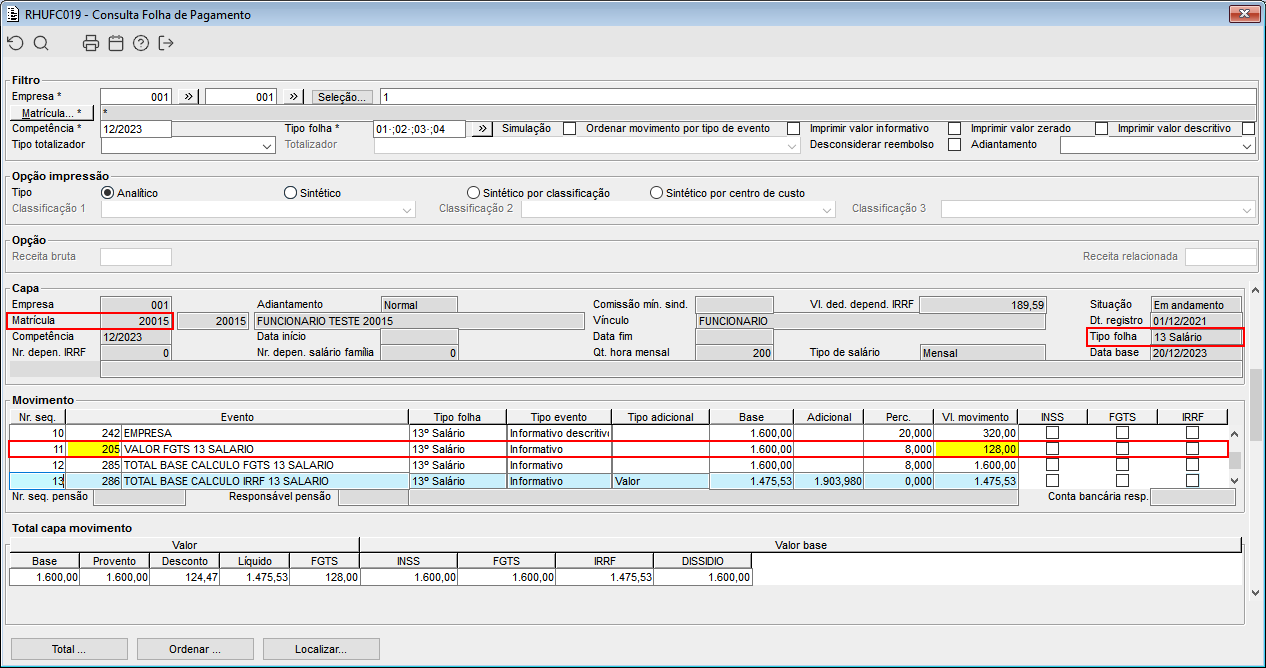Click the magnifier search toolbar icon
The image size is (1266, 668).
tap(41, 43)
